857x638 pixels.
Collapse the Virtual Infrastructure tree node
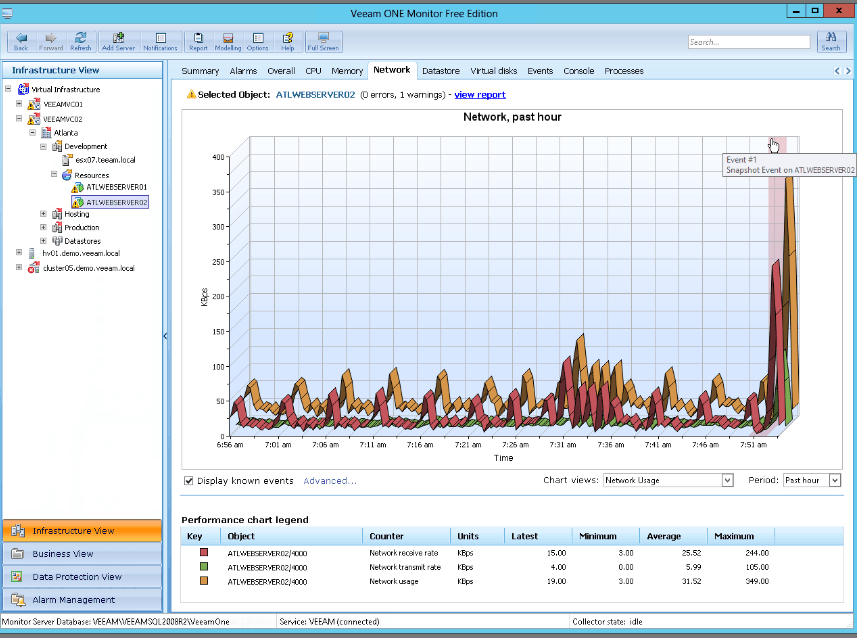point(8,89)
